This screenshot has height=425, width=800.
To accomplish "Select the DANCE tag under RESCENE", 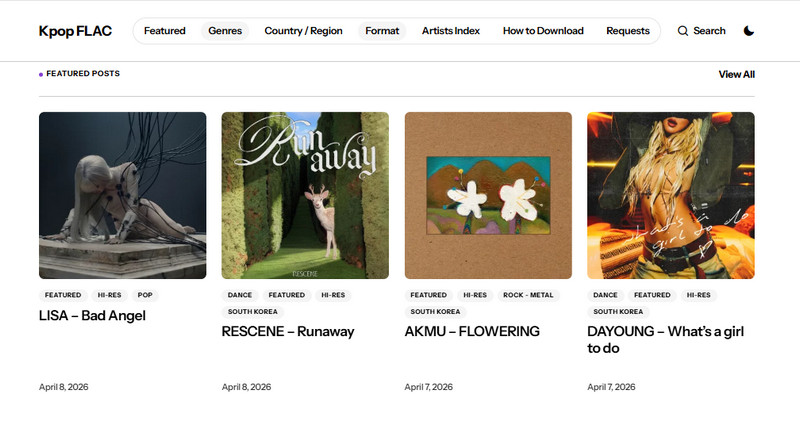I will click(240, 296).
